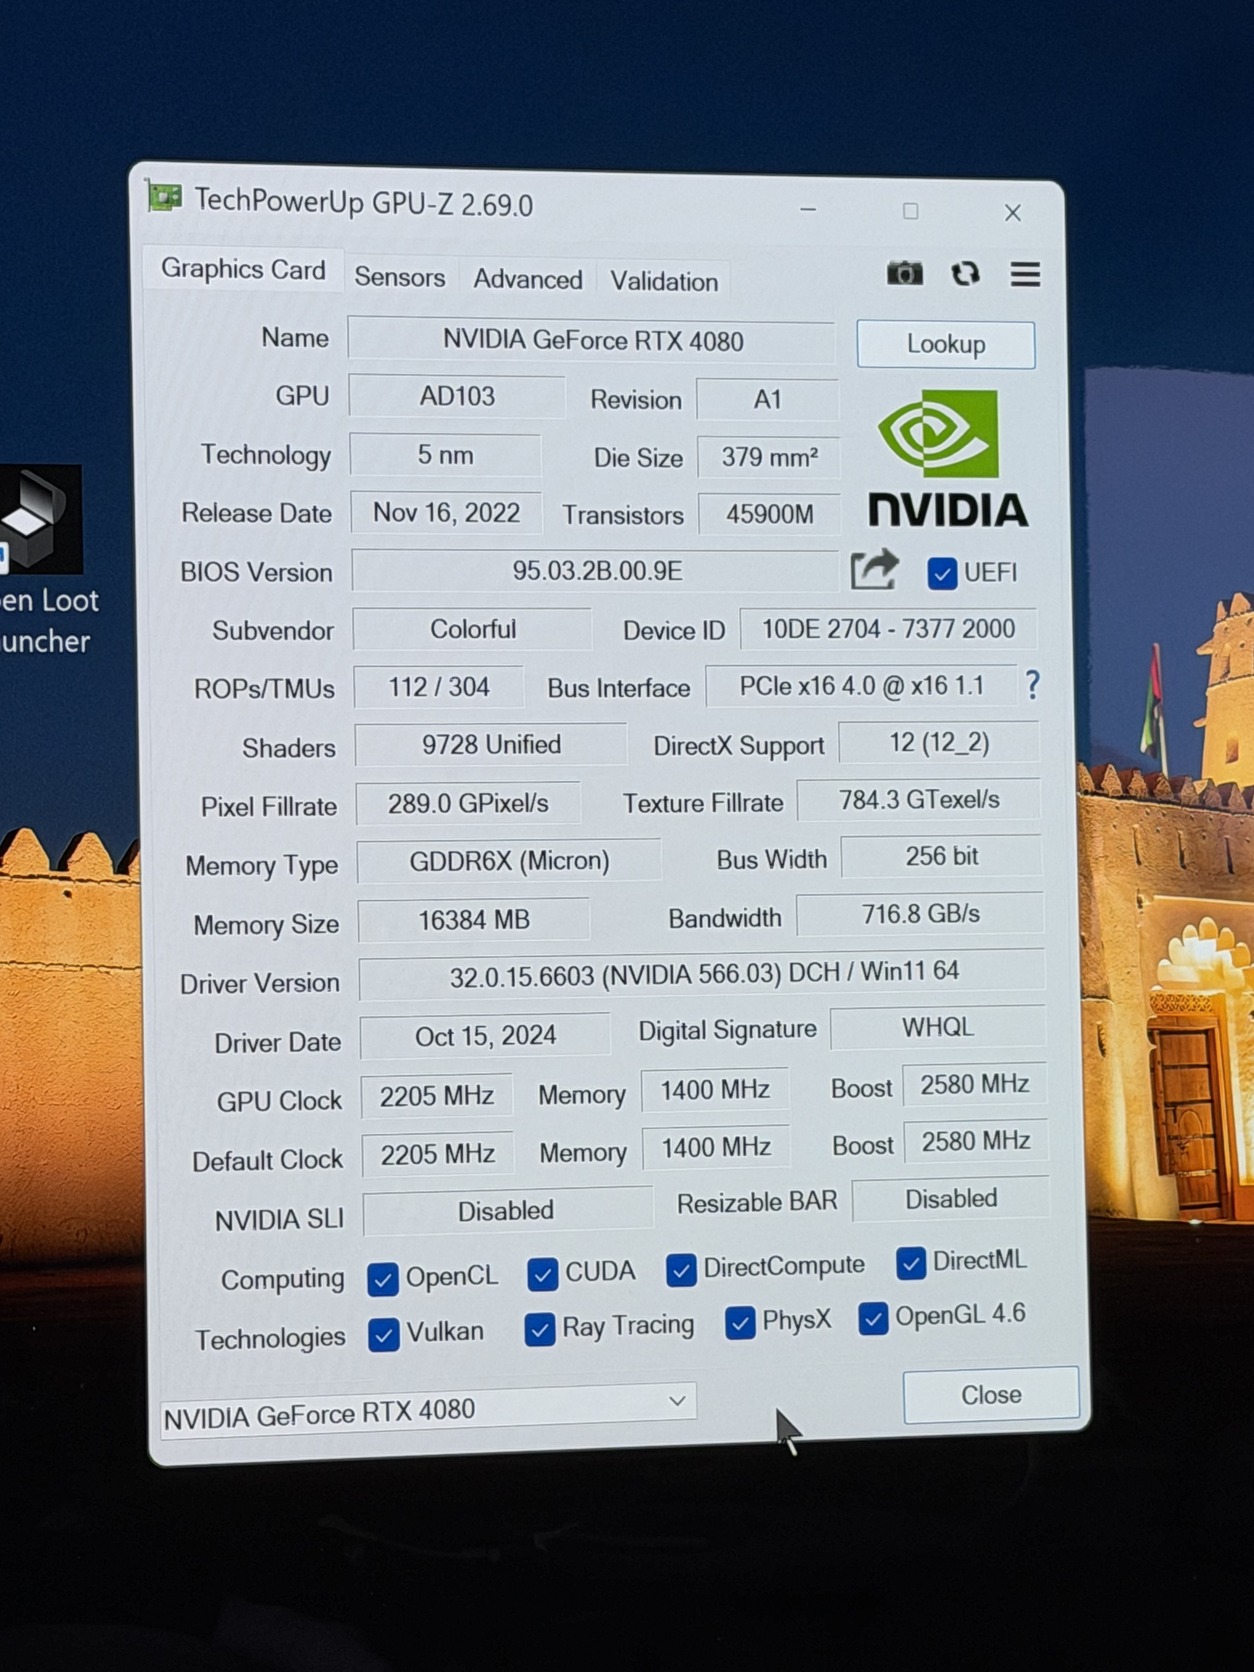Click the NVIDIA SLI value Disabled
Viewport: 1254px width, 1672px height.
tap(506, 1211)
